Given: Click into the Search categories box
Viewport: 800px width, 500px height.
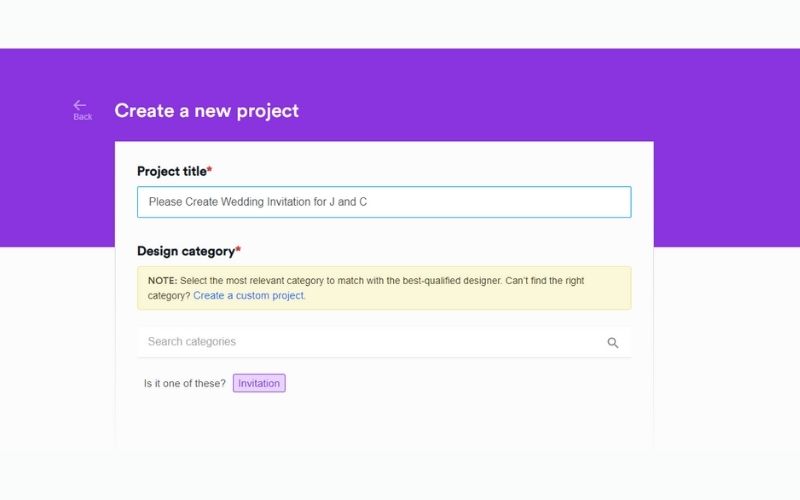Looking at the screenshot, I should pyautogui.click(x=370, y=342).
